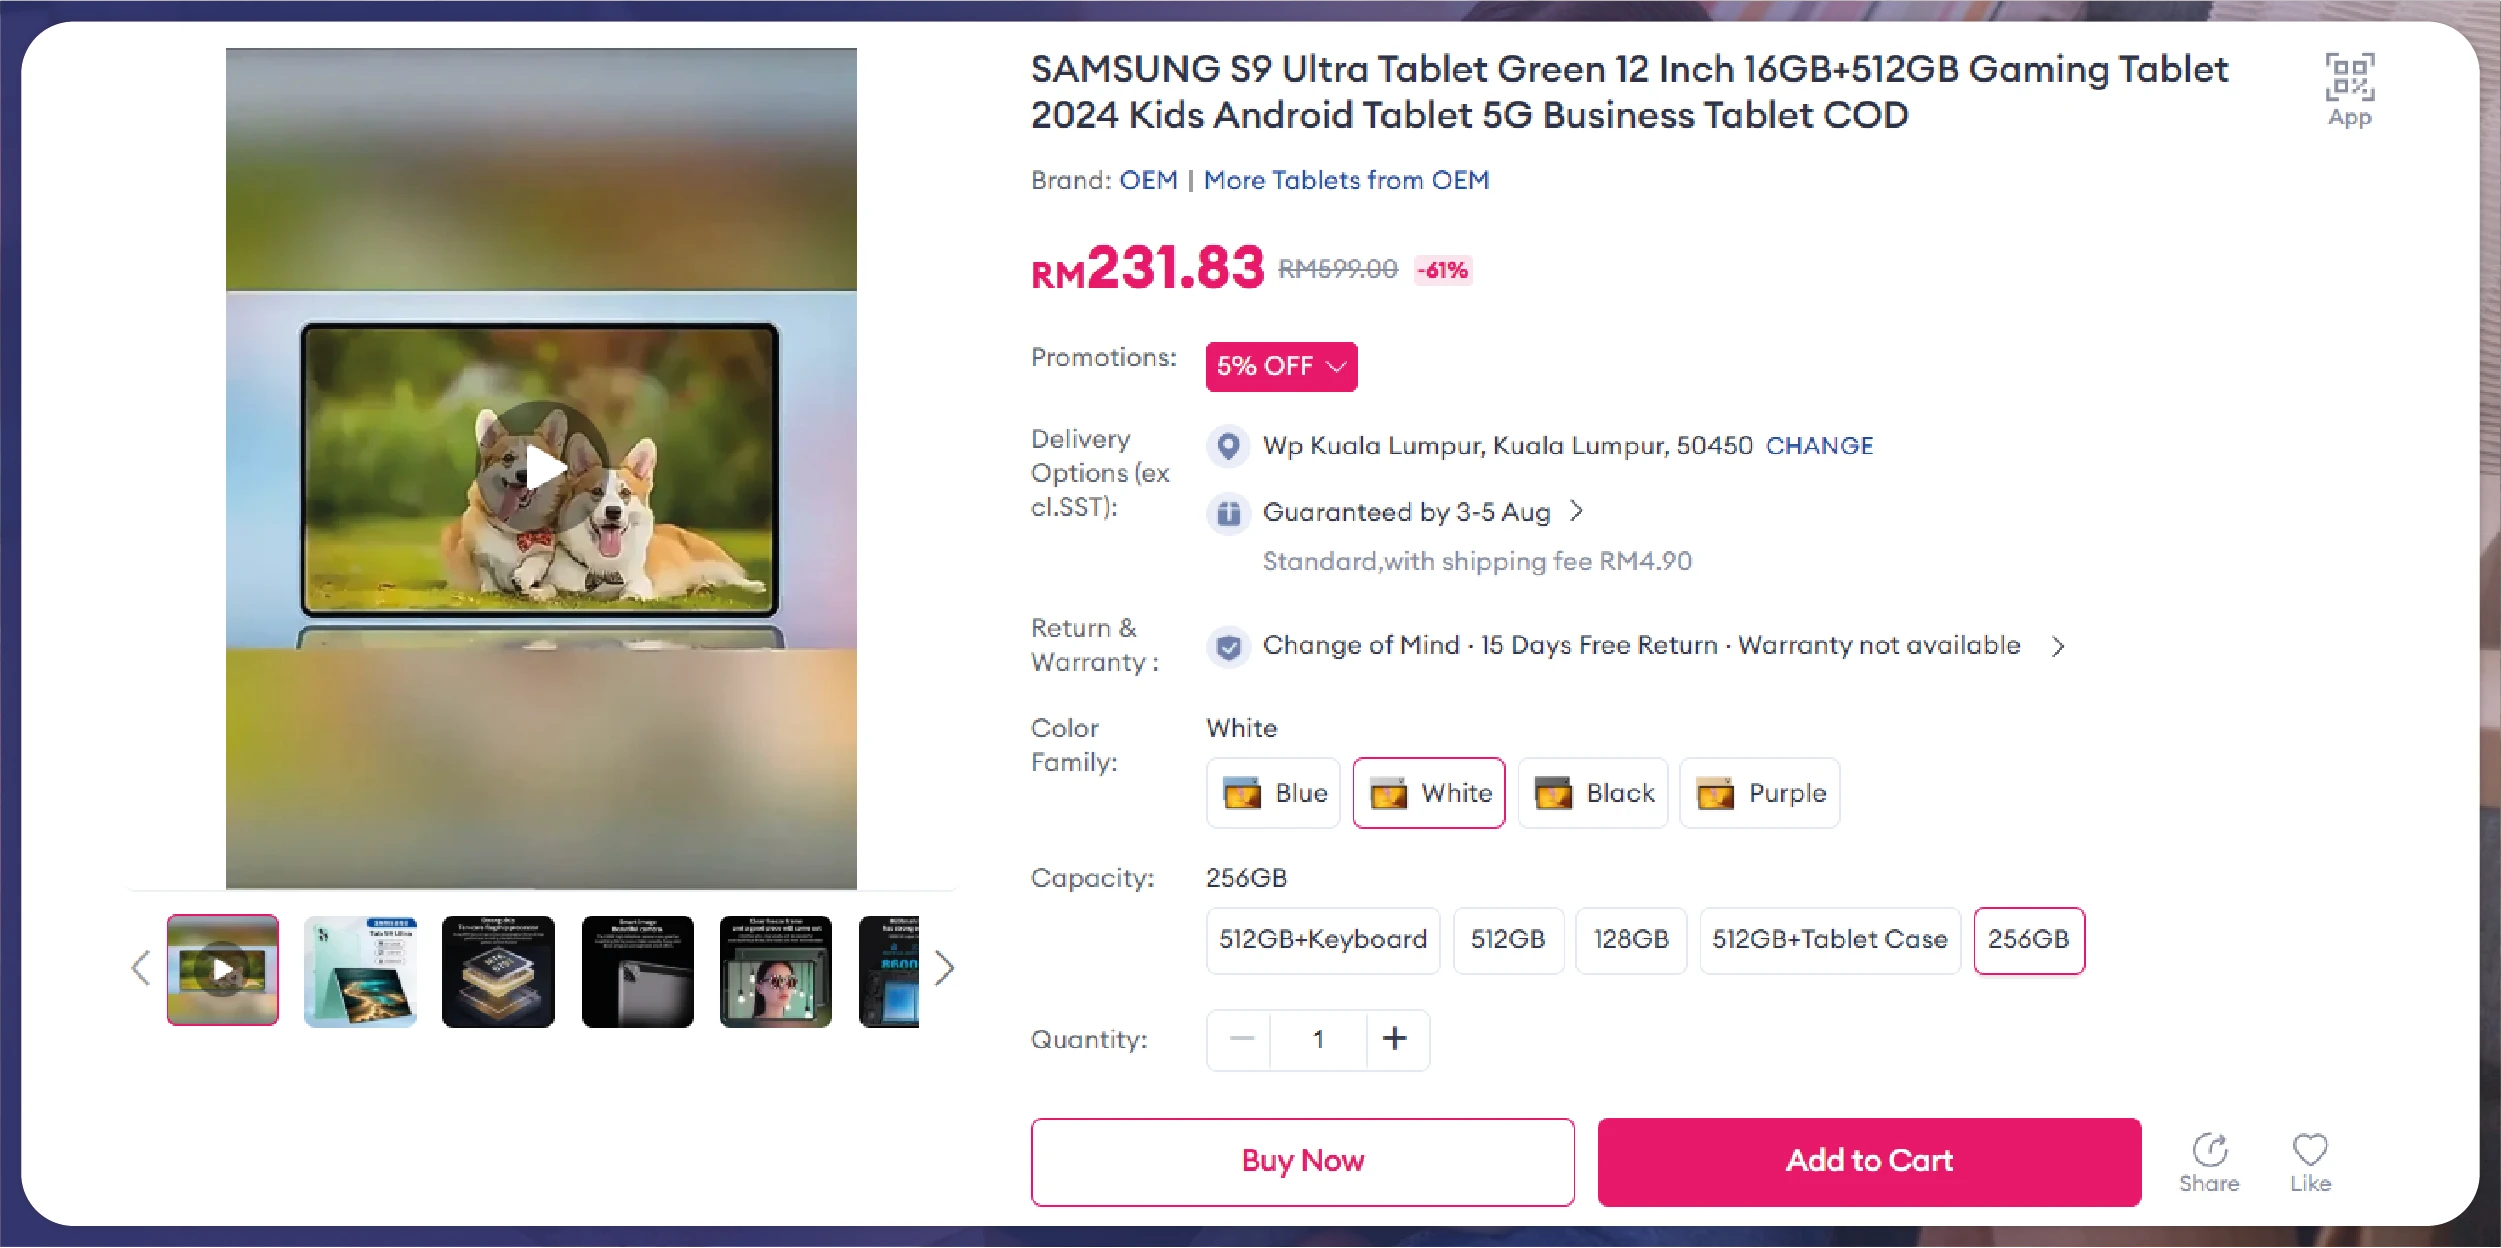2501x1248 pixels.
Task: Select the green tablet thumbnail image
Action: pyautogui.click(x=360, y=971)
